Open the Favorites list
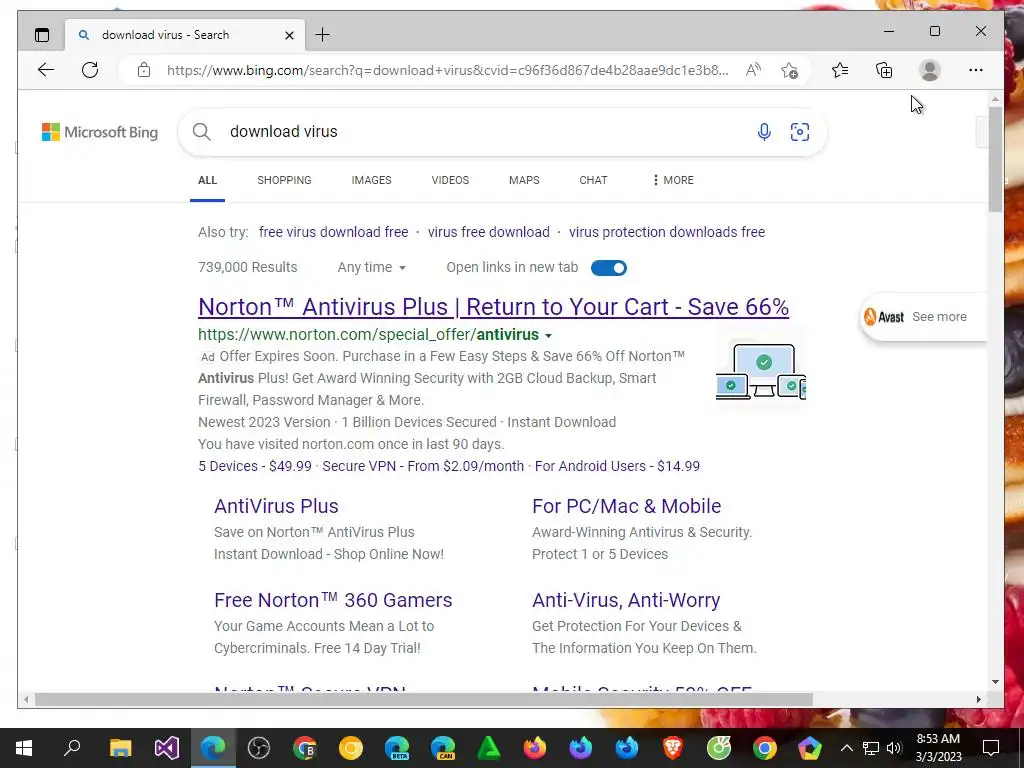 click(x=840, y=70)
